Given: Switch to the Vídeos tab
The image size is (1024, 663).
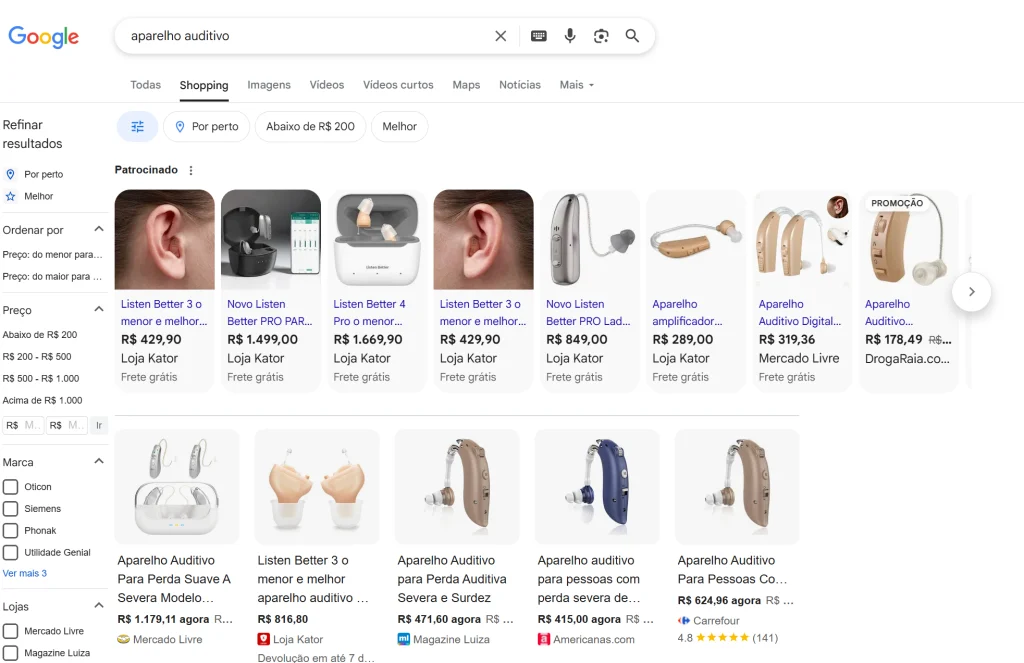Looking at the screenshot, I should coord(327,85).
